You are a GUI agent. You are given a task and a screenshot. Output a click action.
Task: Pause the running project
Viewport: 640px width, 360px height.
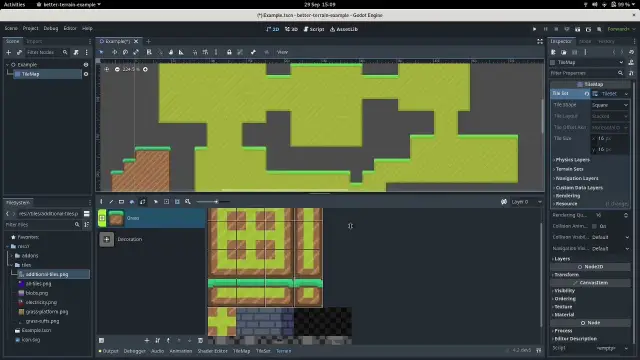tap(545, 29)
